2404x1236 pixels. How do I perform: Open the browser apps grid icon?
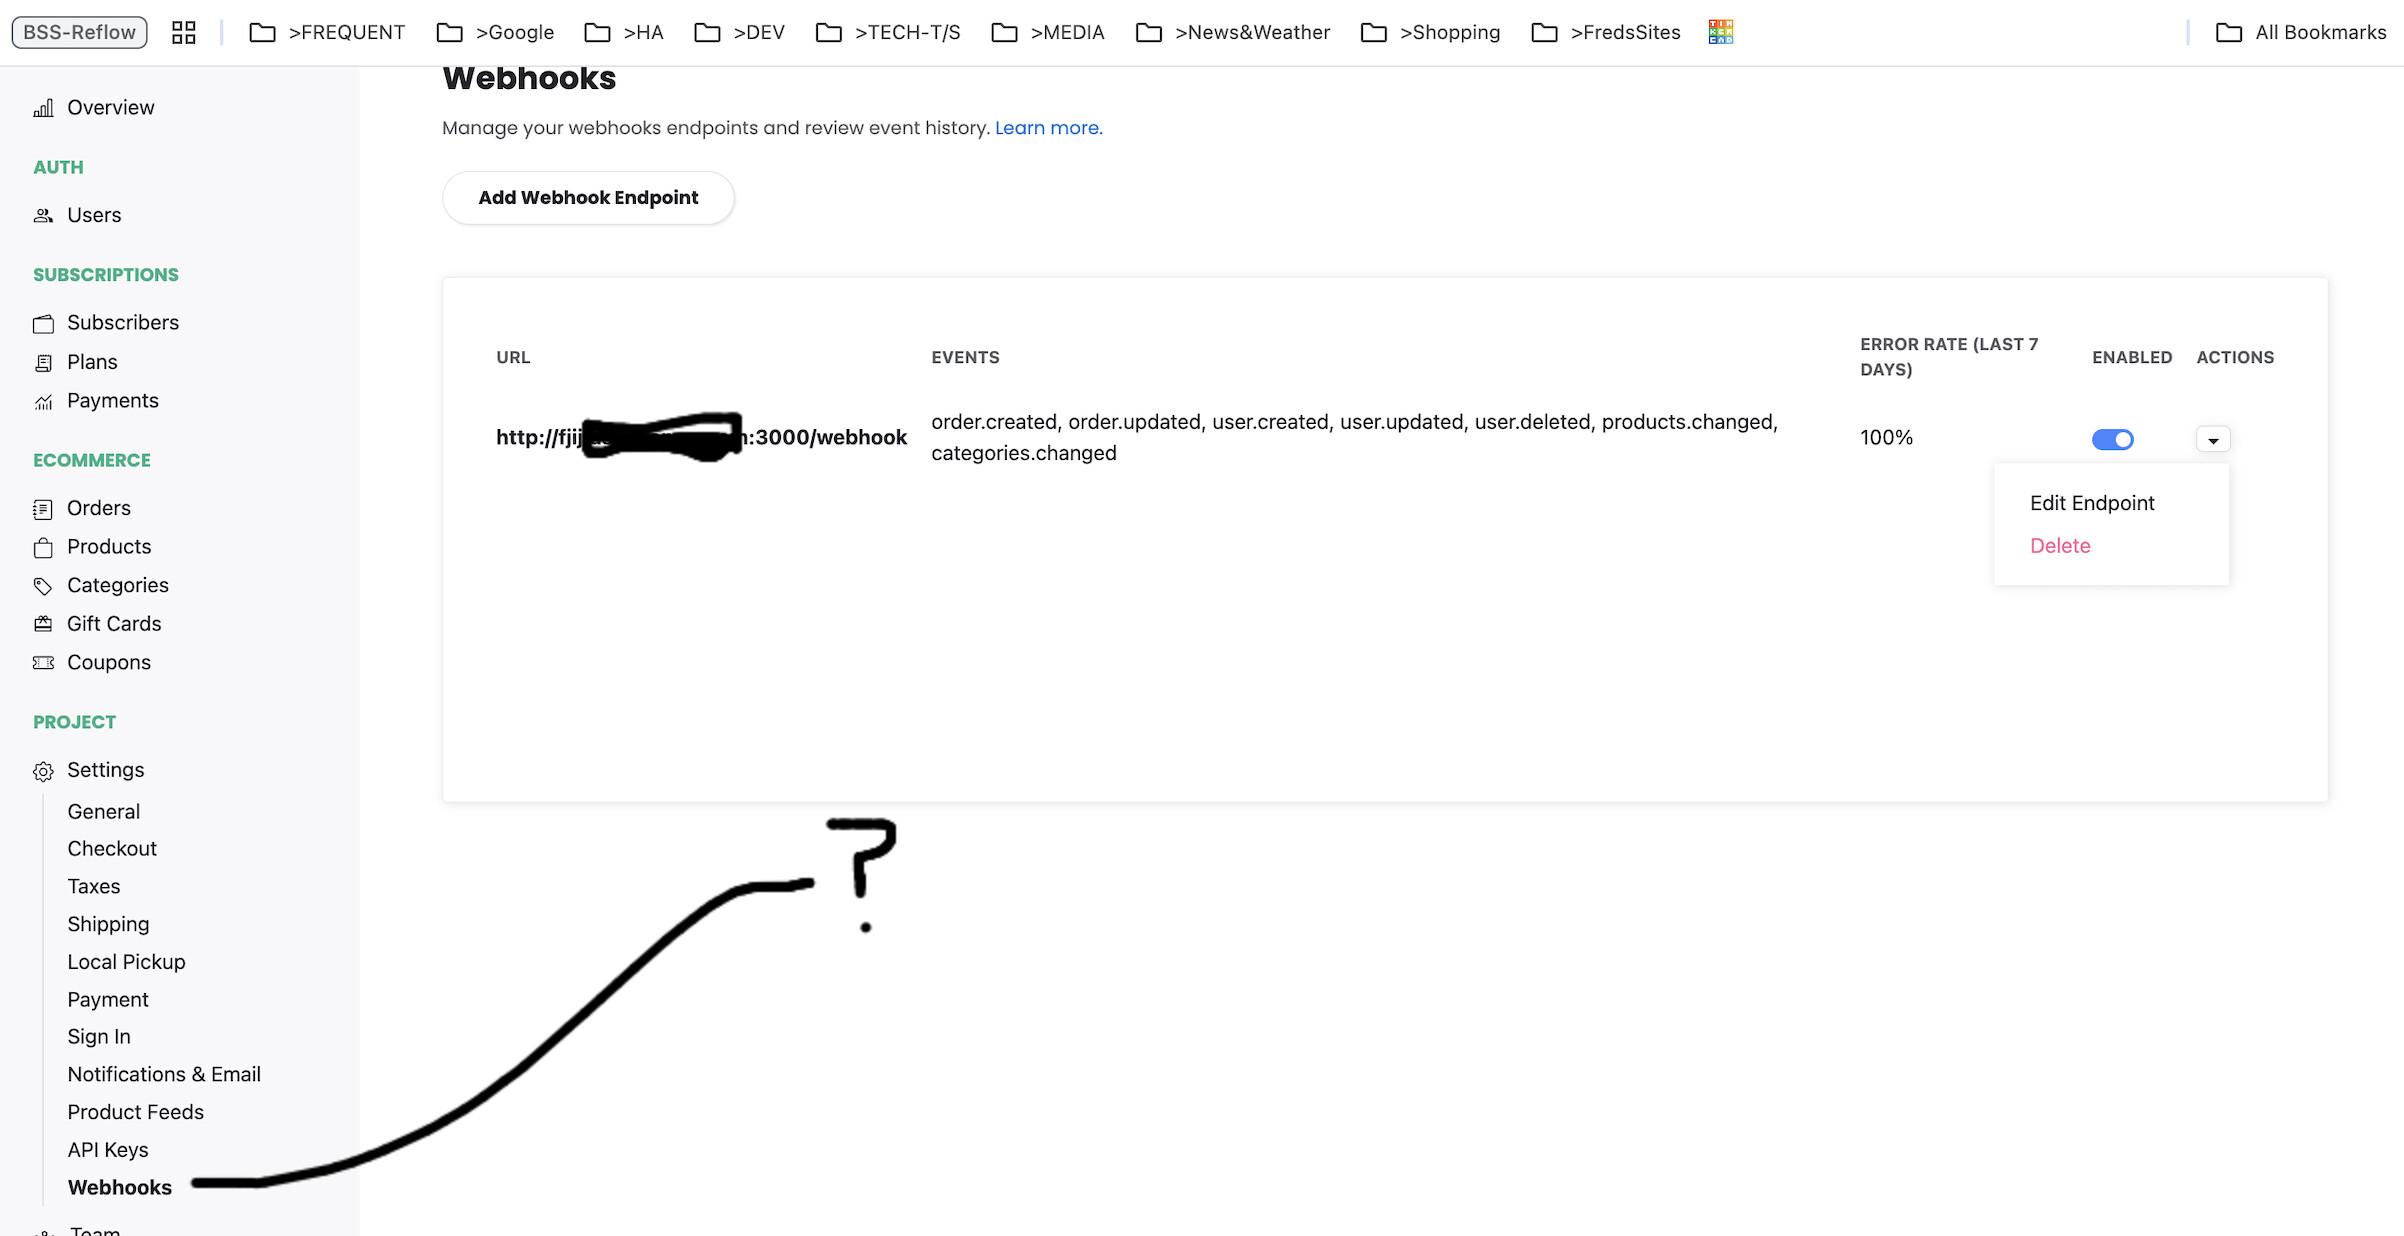pos(184,32)
